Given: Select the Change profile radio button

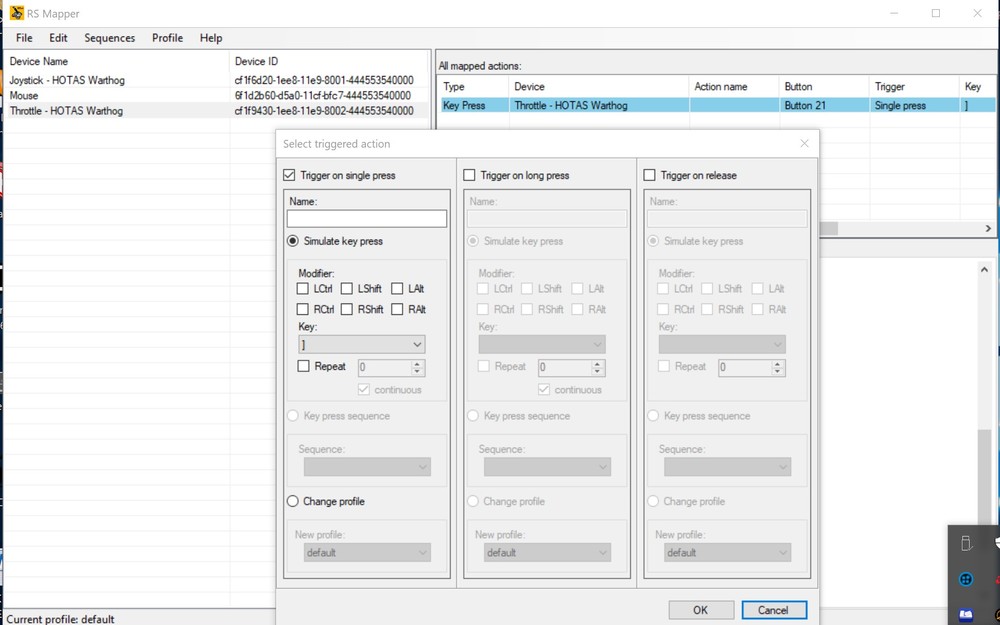Looking at the screenshot, I should point(292,501).
